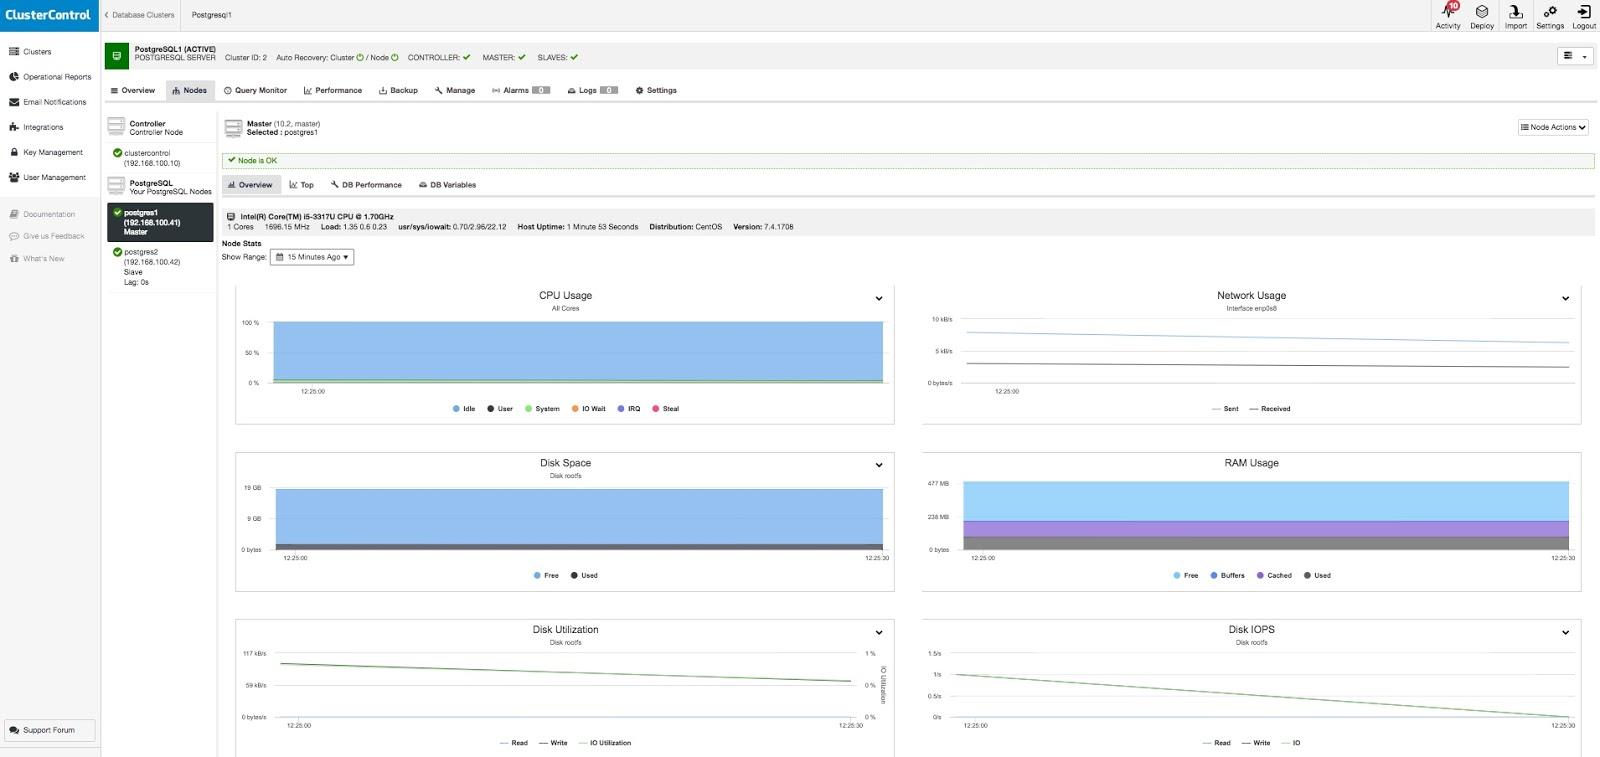Switch to the Manage tab
1600x757 pixels.
tap(455, 90)
